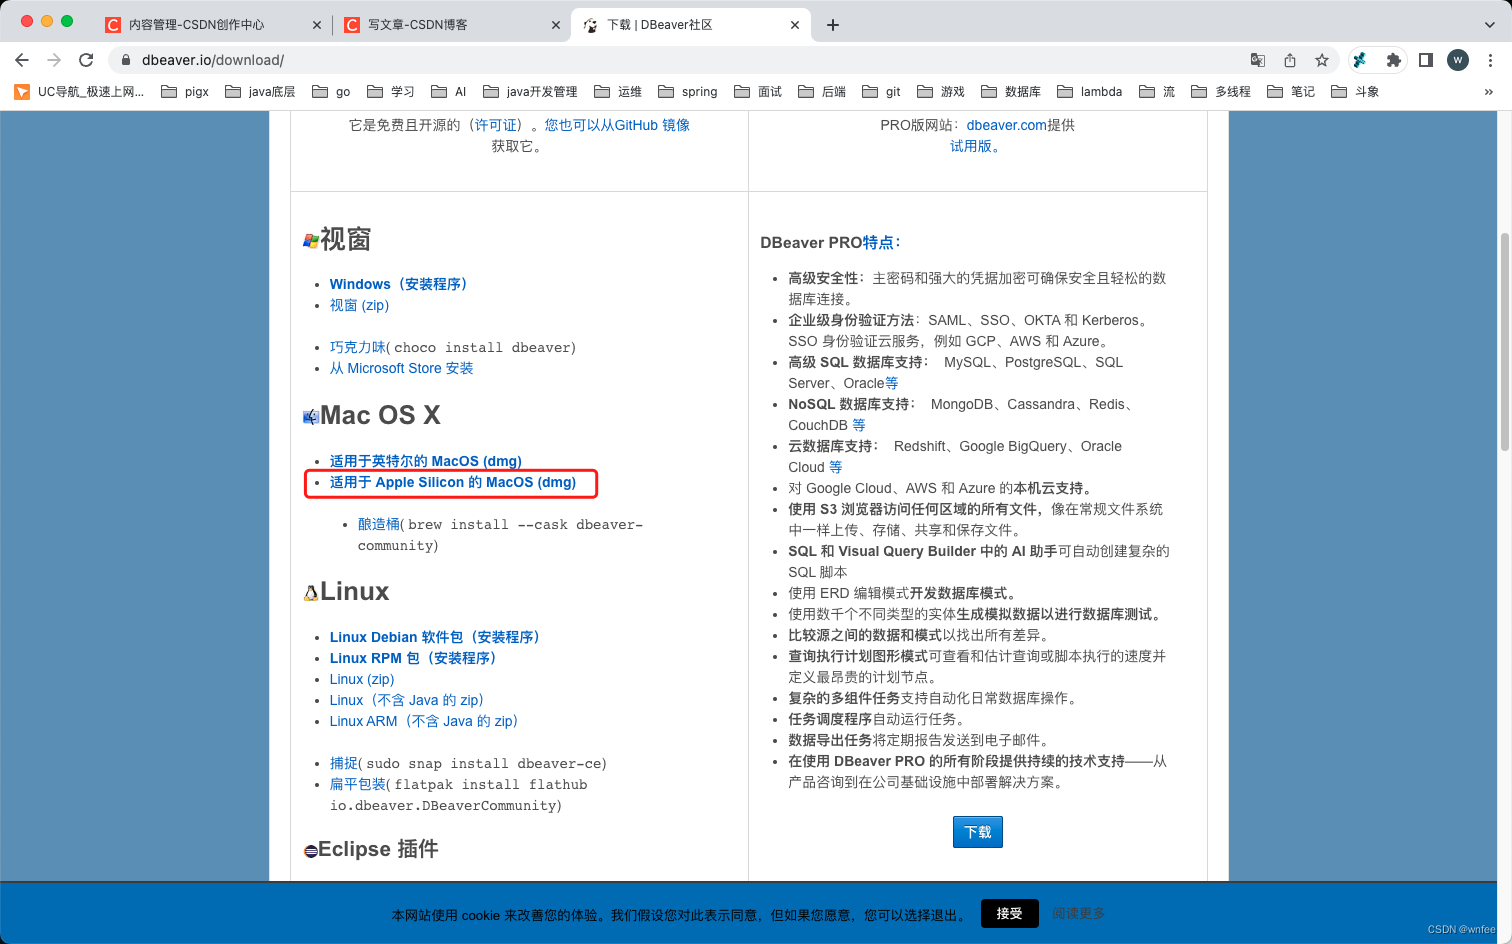
Task: Open the 扁平包装 flatpak link
Action: [x=358, y=784]
